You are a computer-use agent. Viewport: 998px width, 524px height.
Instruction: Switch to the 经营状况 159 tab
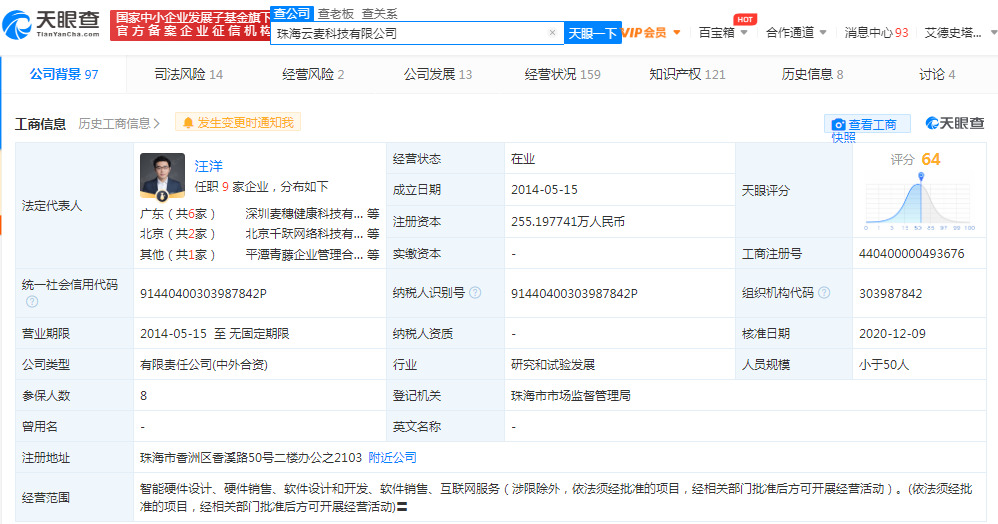[562, 74]
